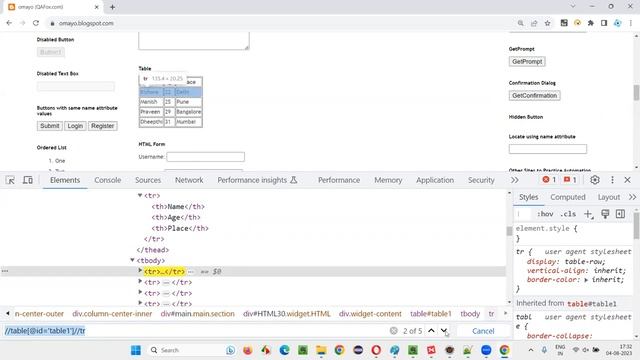
Task: Toggle the .cls class editor
Action: (x=568, y=214)
